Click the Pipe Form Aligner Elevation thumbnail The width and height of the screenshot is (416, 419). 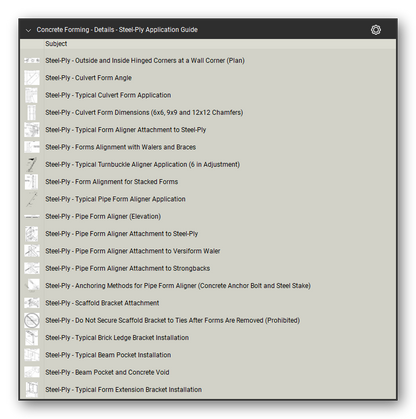pos(32,216)
